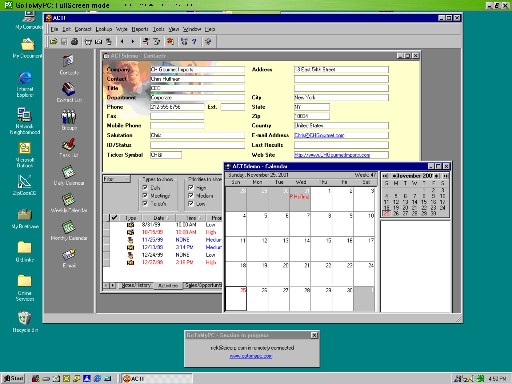This screenshot has width=512, height=384.
Task: Show the Daily Calendar from the sidebar
Action: coord(69,175)
